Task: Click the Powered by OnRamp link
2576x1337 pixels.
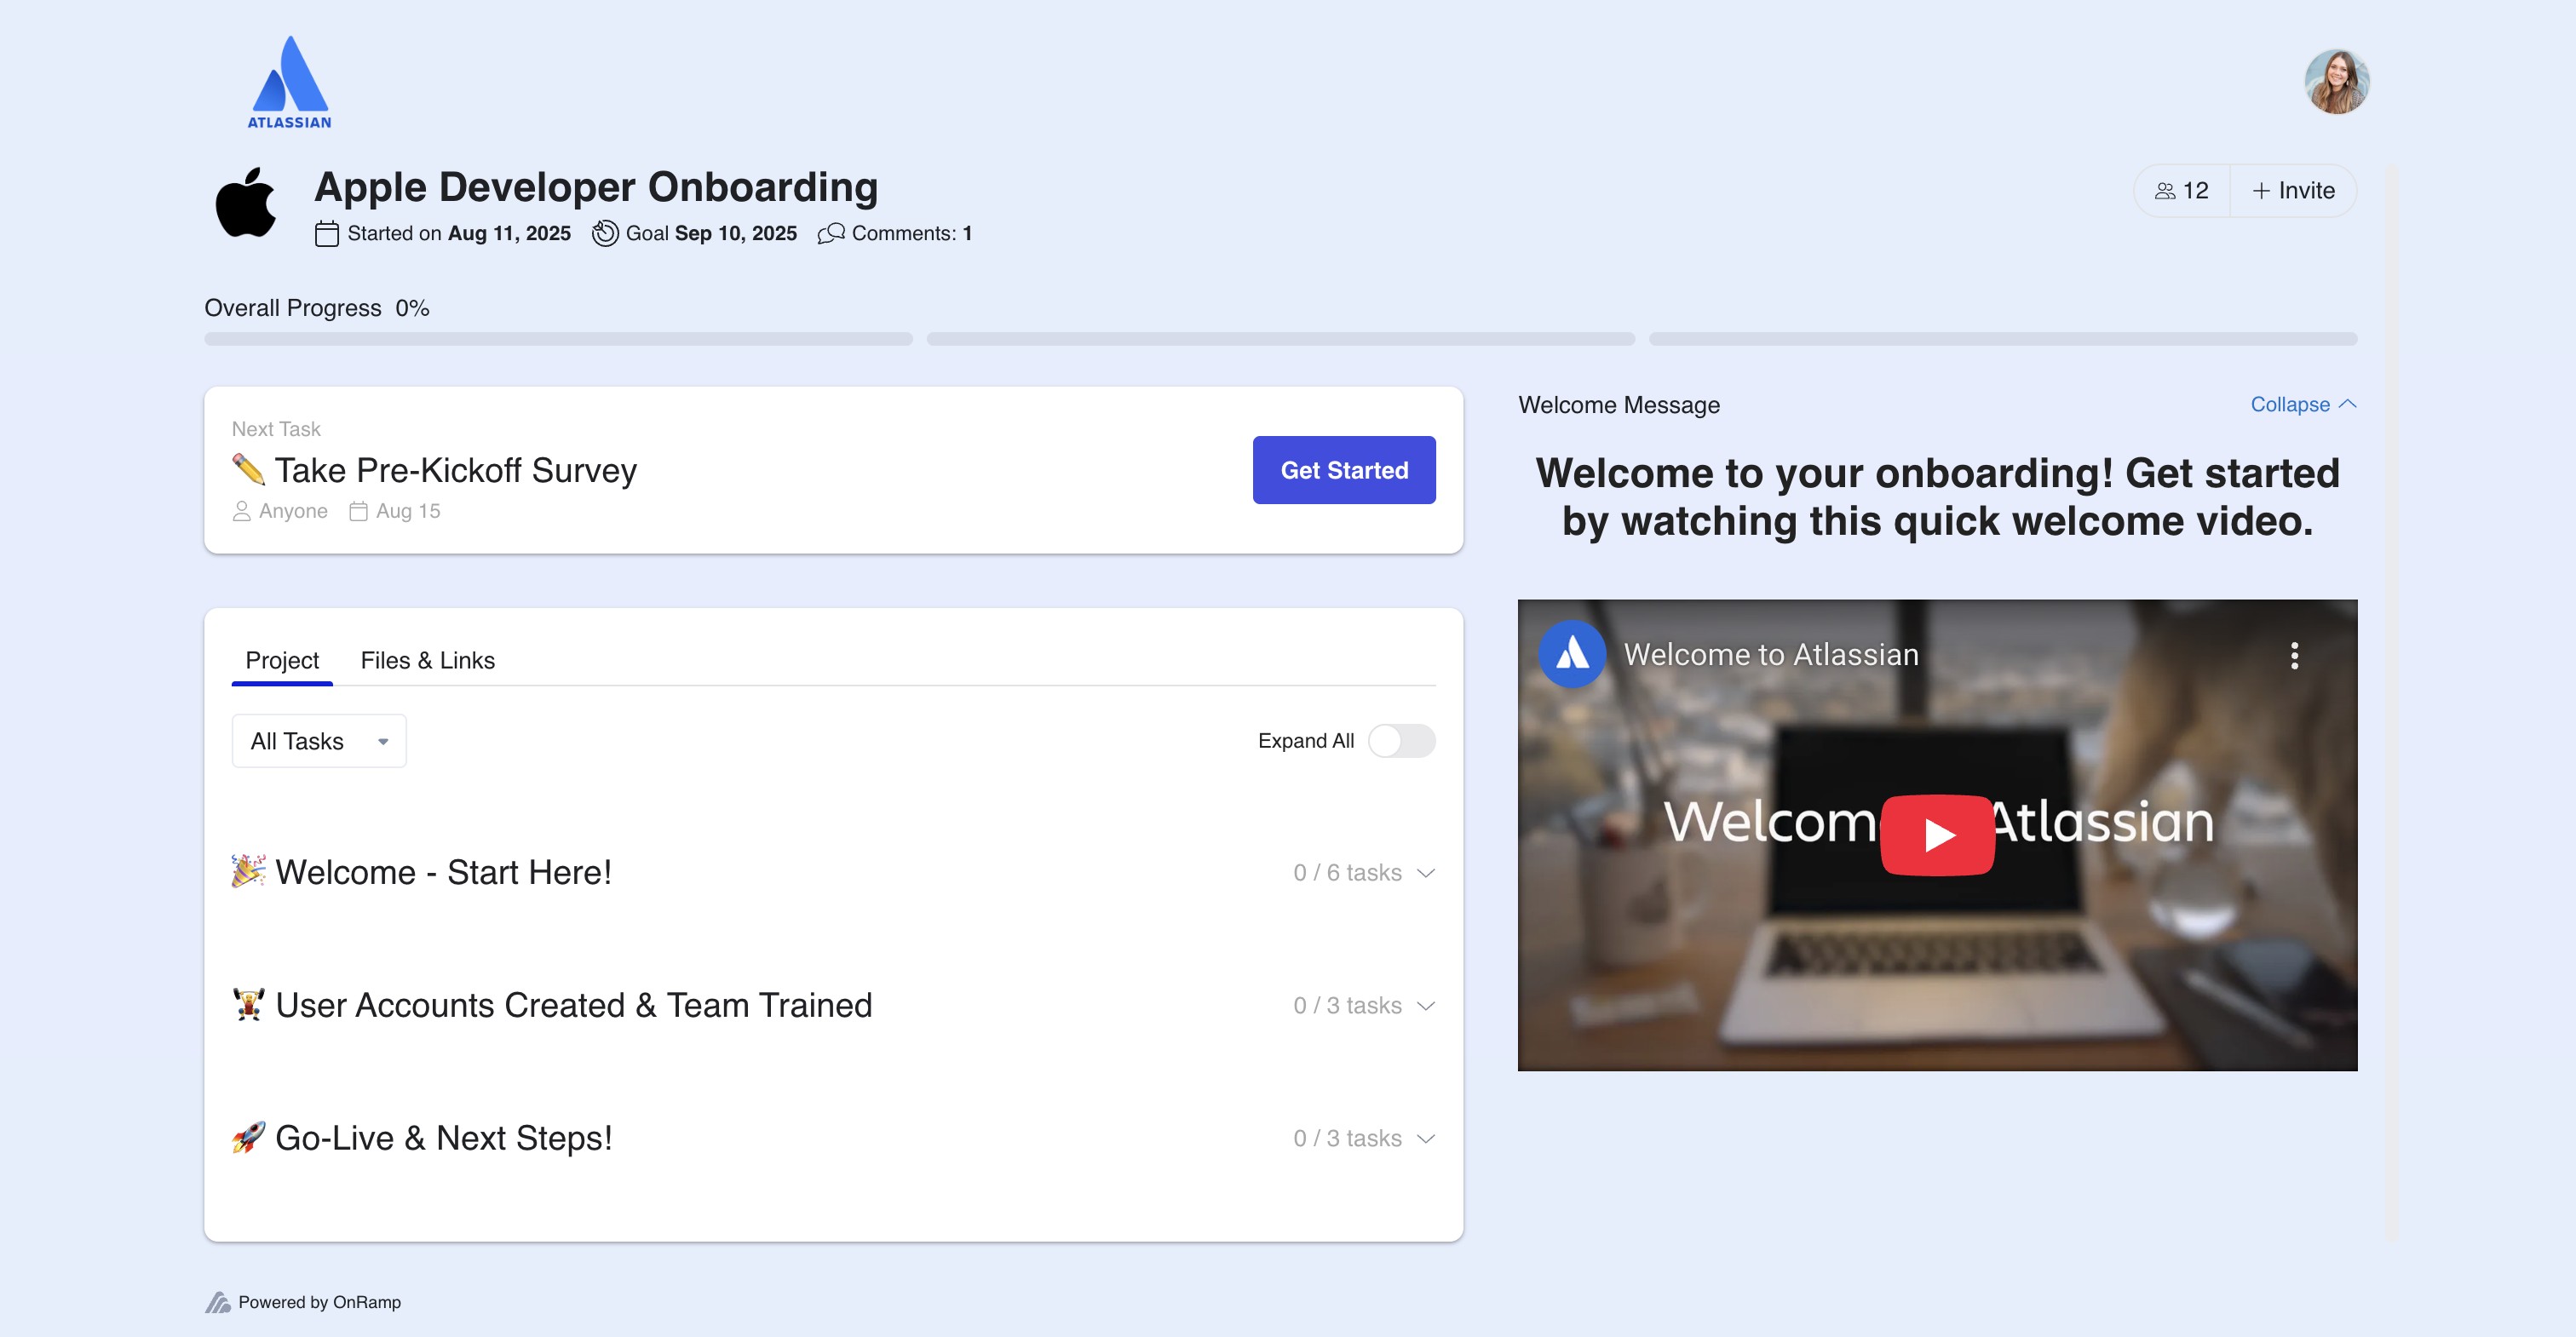Action: (x=303, y=1302)
